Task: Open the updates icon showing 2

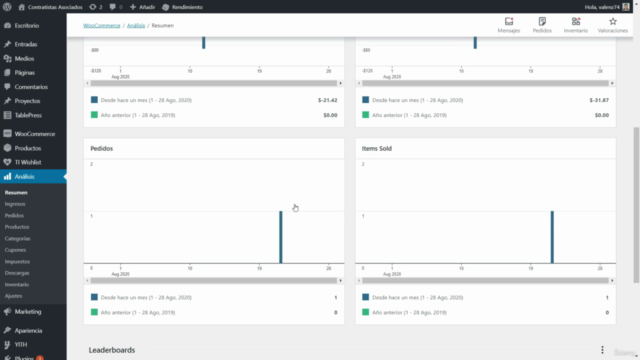Action: tap(93, 7)
